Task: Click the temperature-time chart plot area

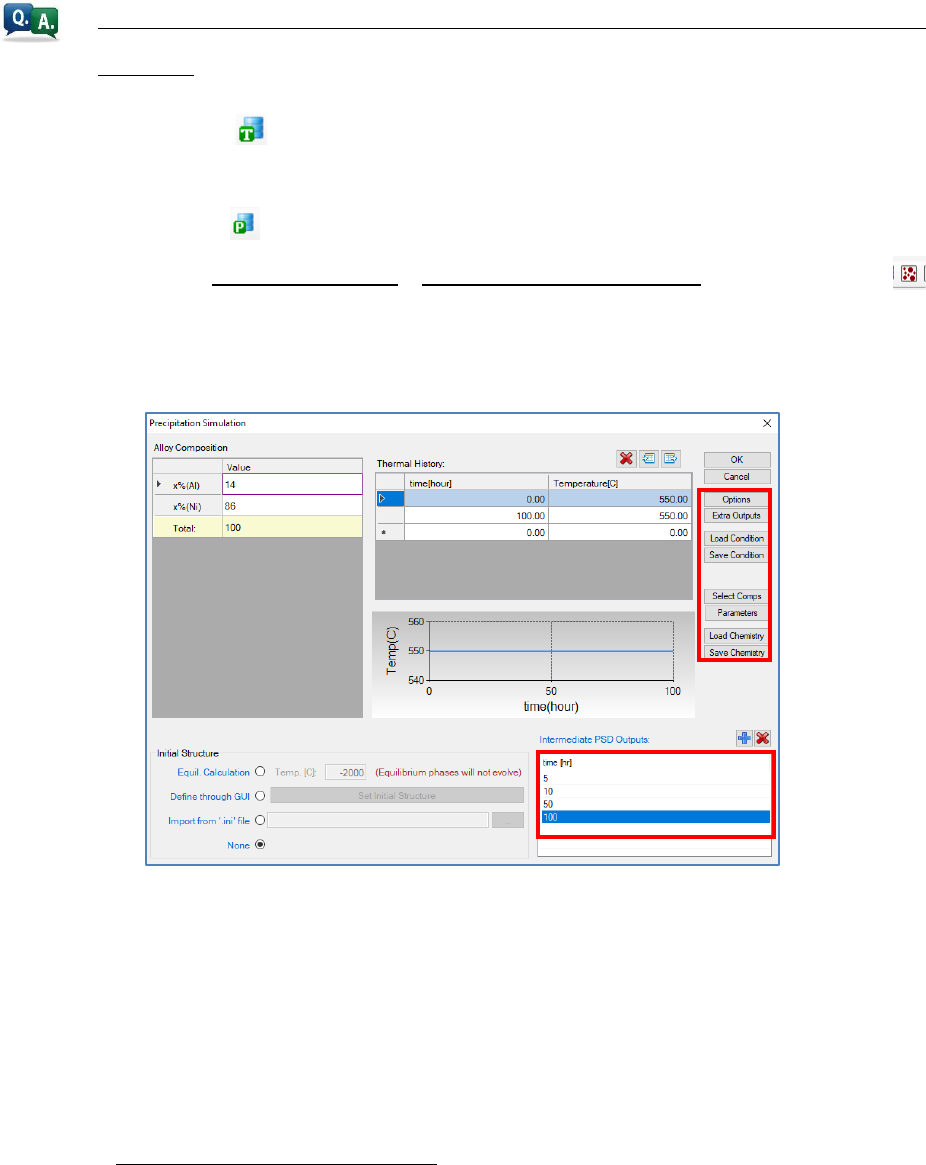Action: pyautogui.click(x=551, y=651)
